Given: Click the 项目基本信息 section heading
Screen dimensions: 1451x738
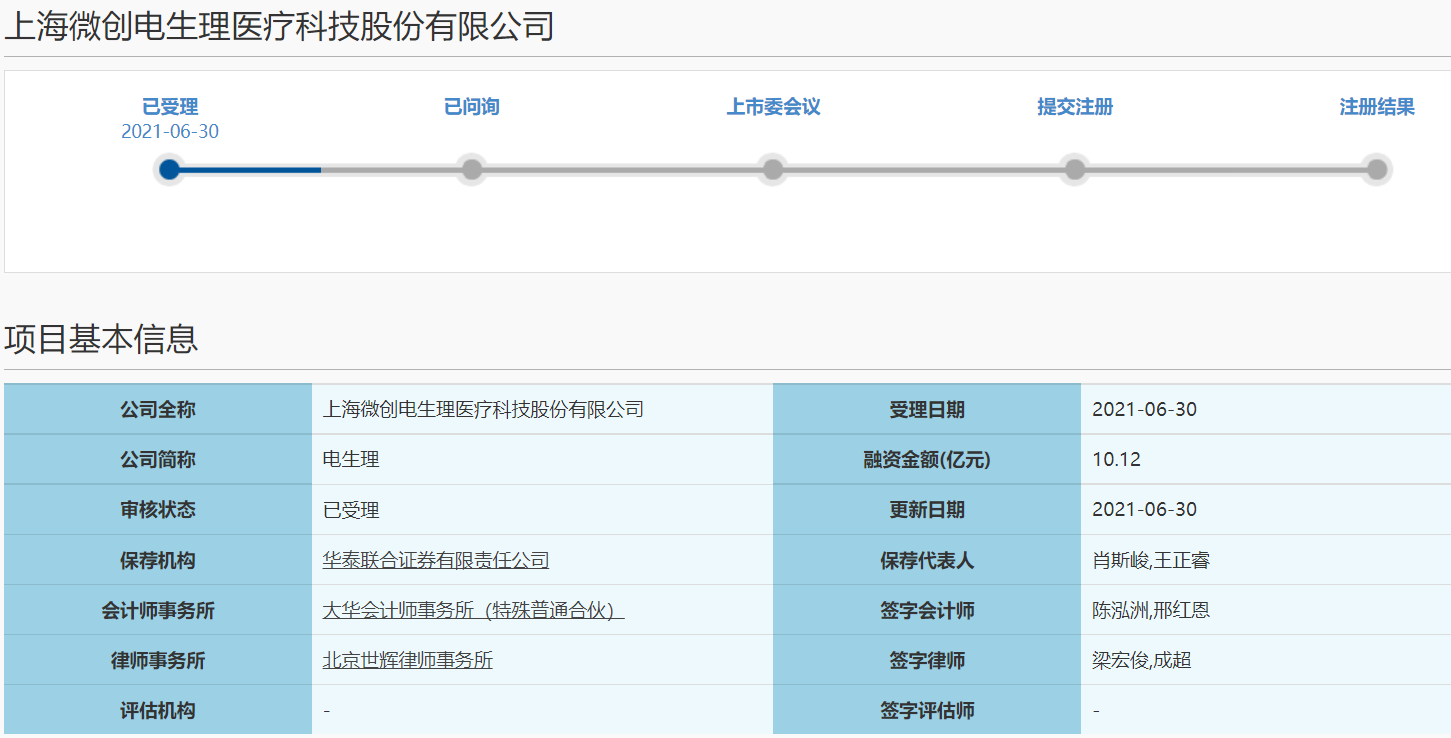Looking at the screenshot, I should pyautogui.click(x=101, y=339).
